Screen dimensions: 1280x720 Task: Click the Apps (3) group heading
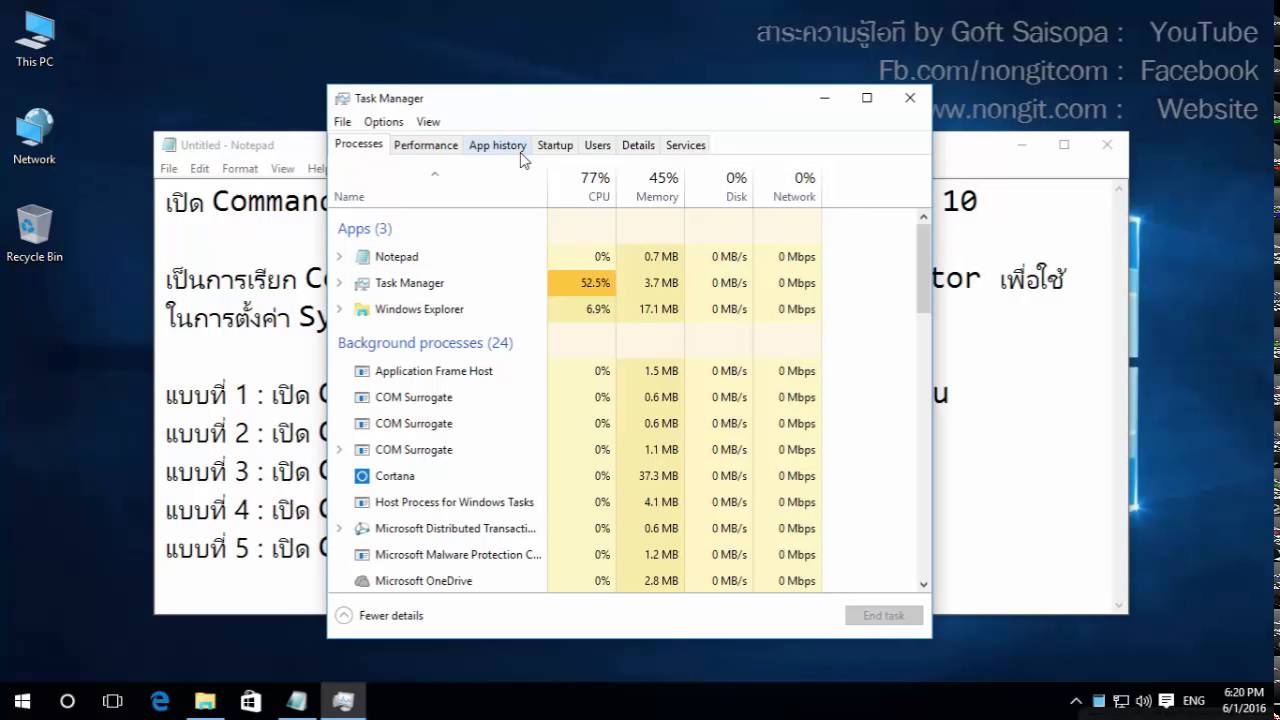coord(365,229)
